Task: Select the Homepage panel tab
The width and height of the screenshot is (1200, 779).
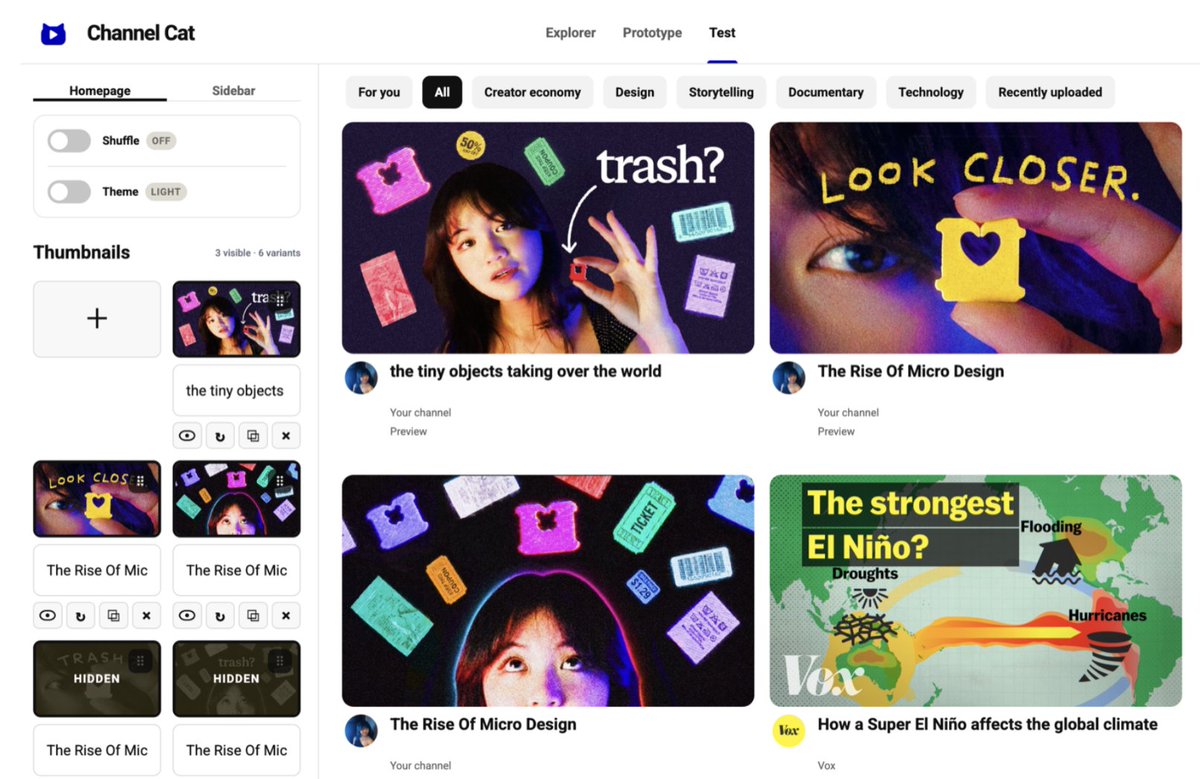Action: (100, 91)
